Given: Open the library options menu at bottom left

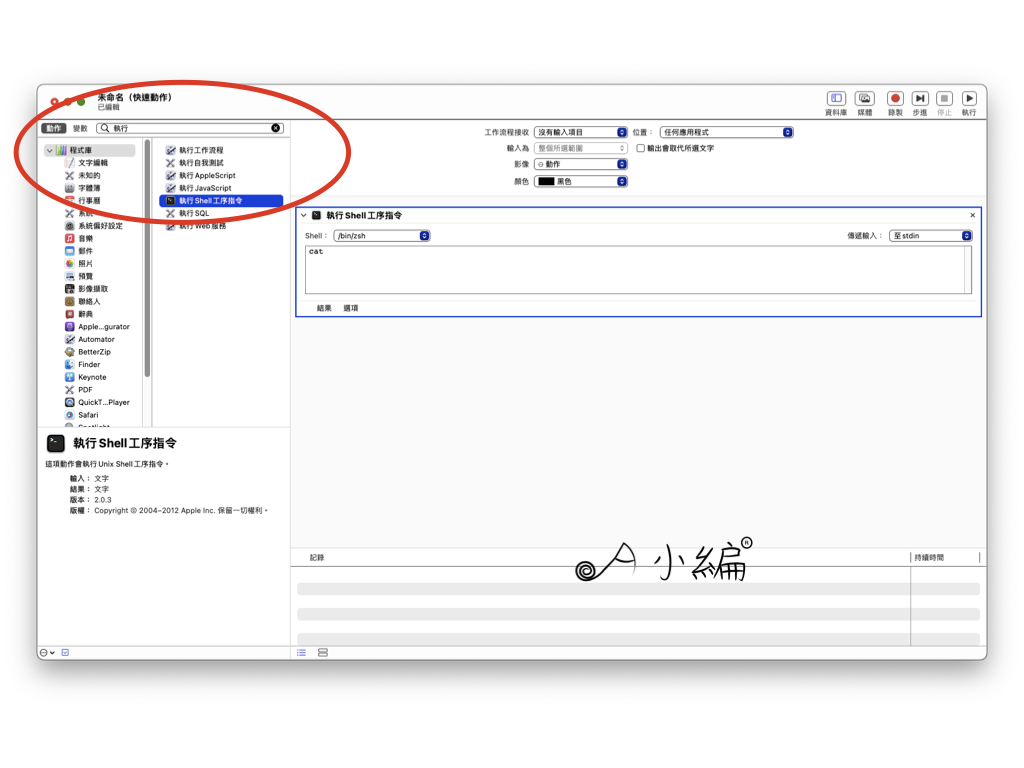Looking at the screenshot, I should pyautogui.click(x=47, y=652).
